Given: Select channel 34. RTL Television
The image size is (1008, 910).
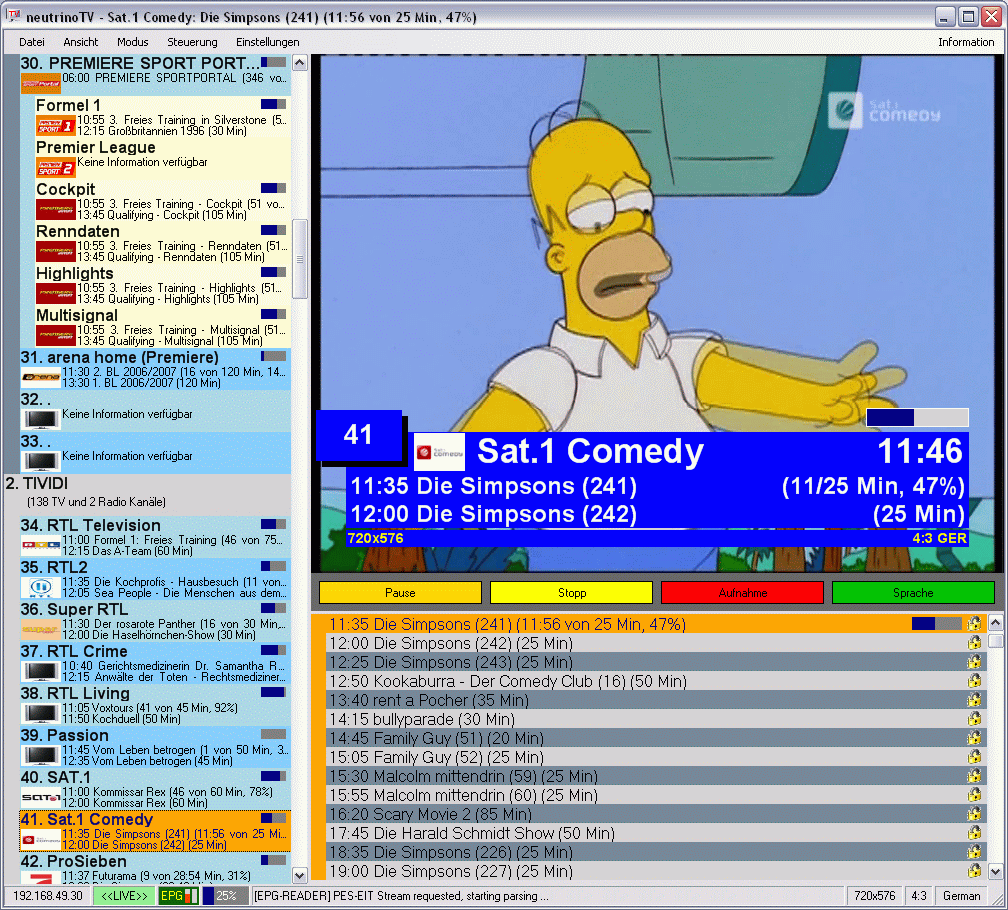Looking at the screenshot, I should tap(156, 537).
